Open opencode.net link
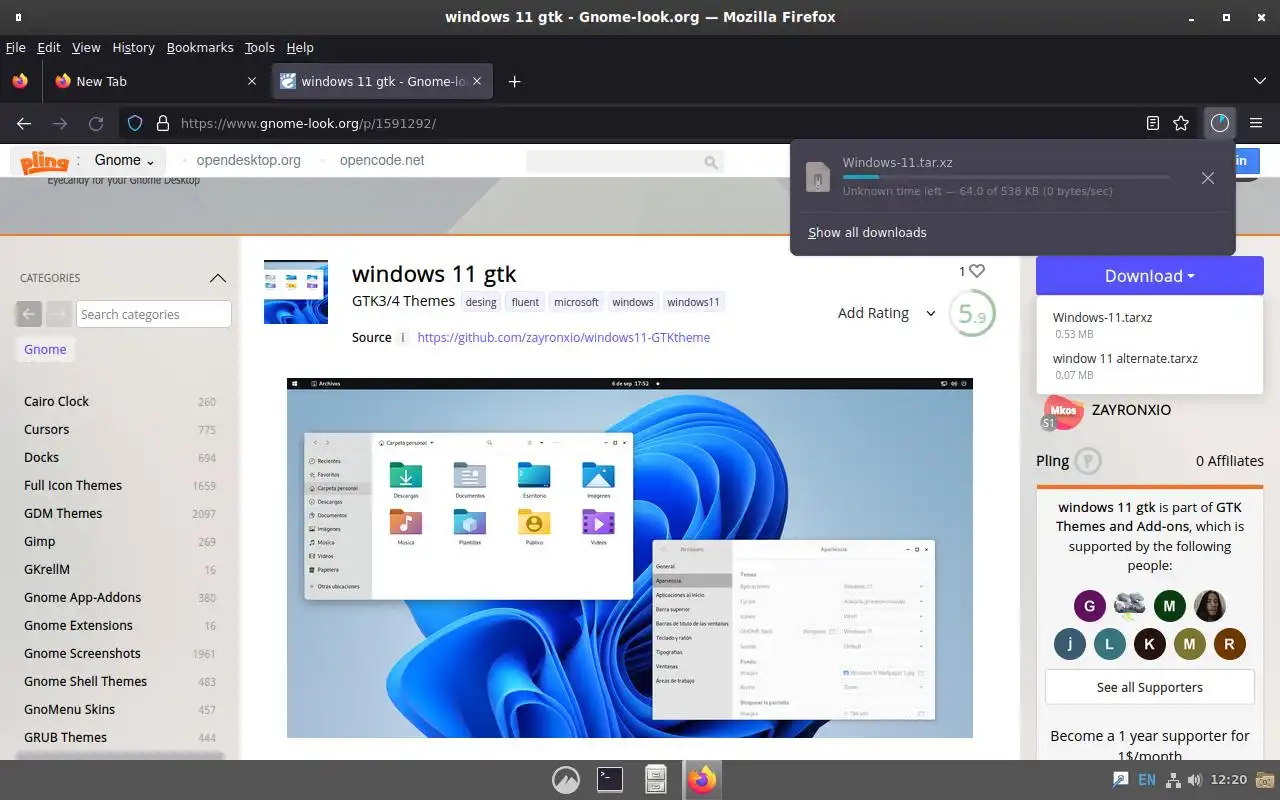The height and width of the screenshot is (800, 1280). (382, 160)
